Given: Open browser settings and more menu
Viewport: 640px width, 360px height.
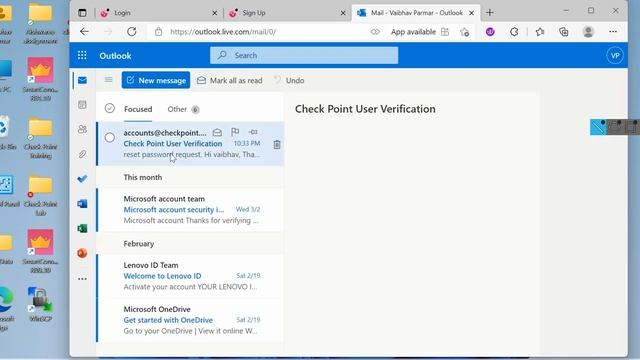Looking at the screenshot, I should click(x=613, y=31).
